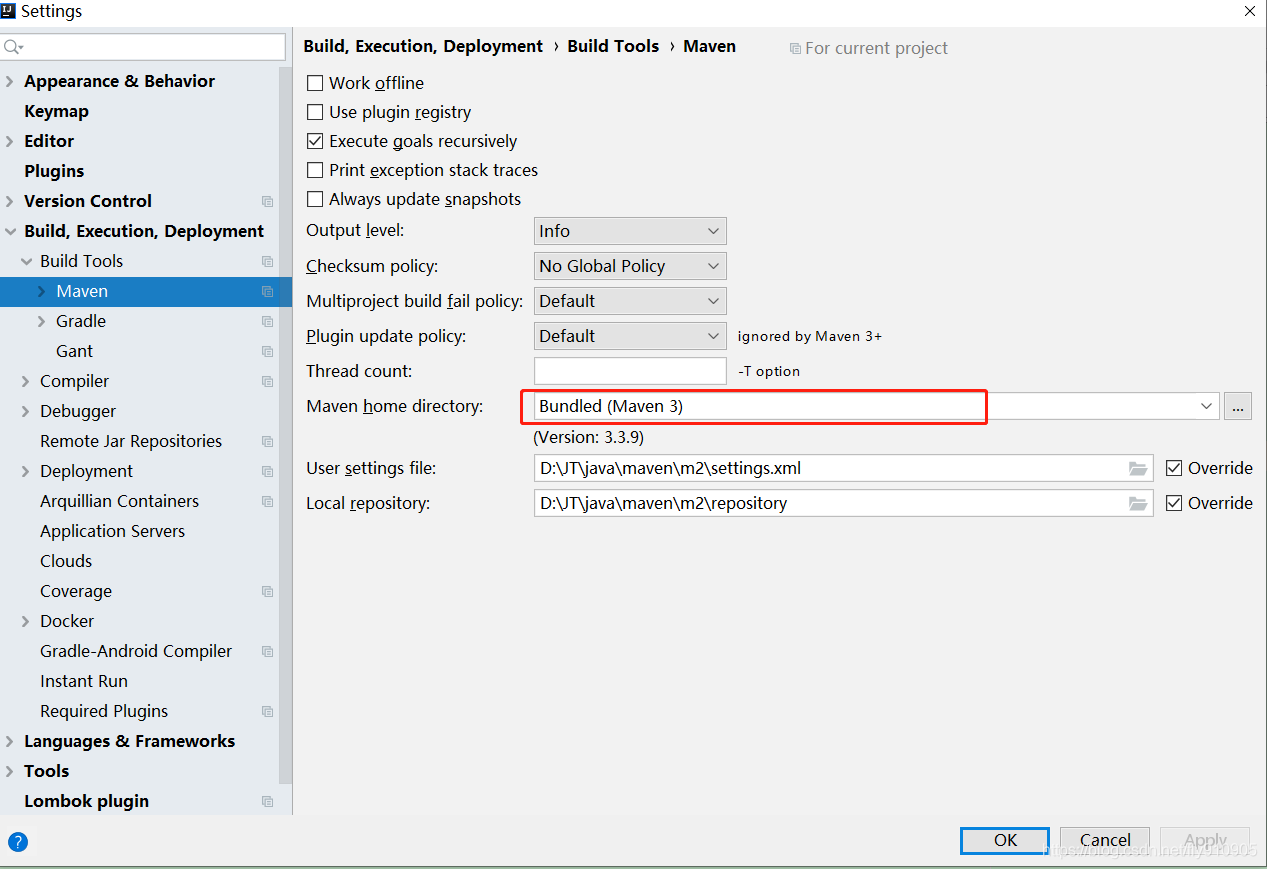The height and width of the screenshot is (869, 1267).
Task: Click project-level icon beside Coverage
Action: coord(267,591)
